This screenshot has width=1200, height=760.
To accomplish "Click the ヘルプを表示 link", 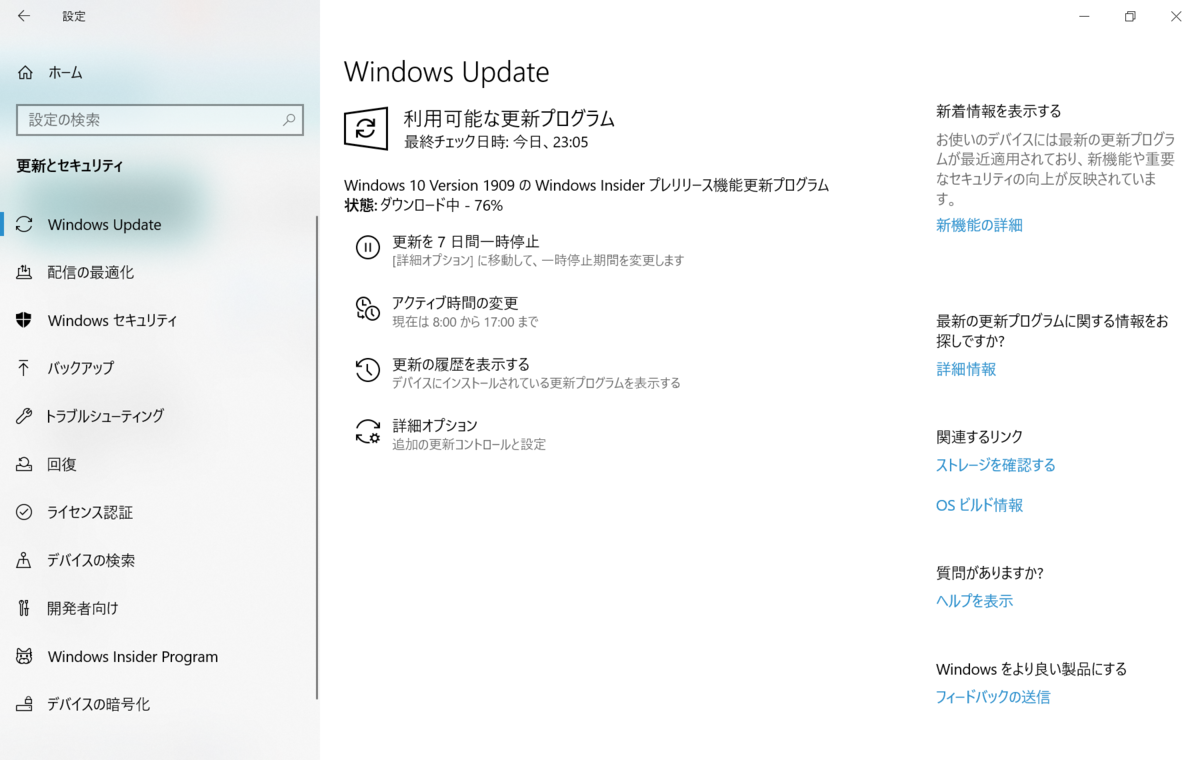I will tap(974, 601).
